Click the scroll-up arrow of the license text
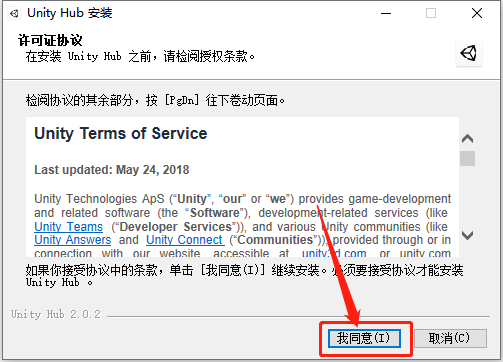 (467, 139)
